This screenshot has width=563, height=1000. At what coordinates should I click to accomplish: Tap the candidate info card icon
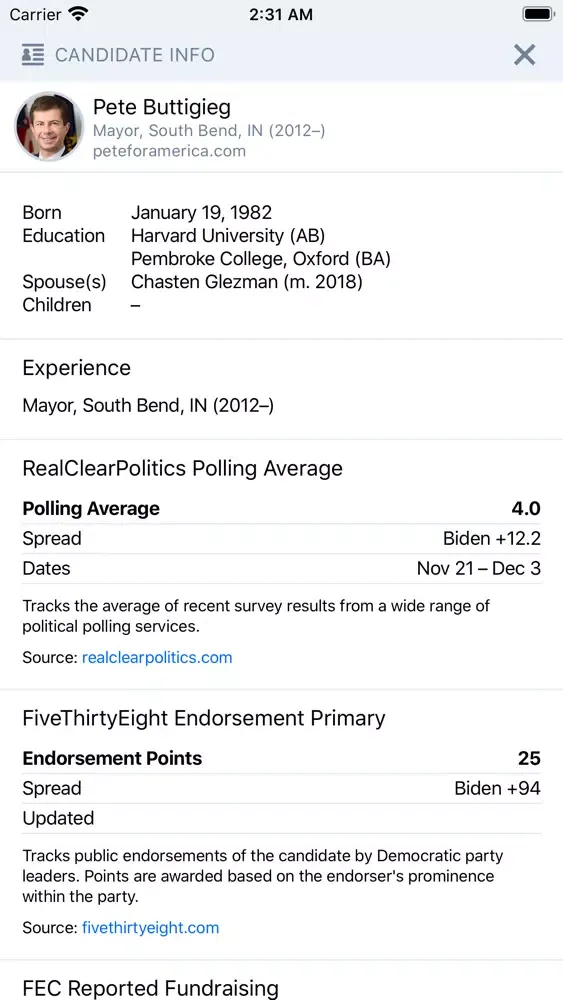point(33,55)
